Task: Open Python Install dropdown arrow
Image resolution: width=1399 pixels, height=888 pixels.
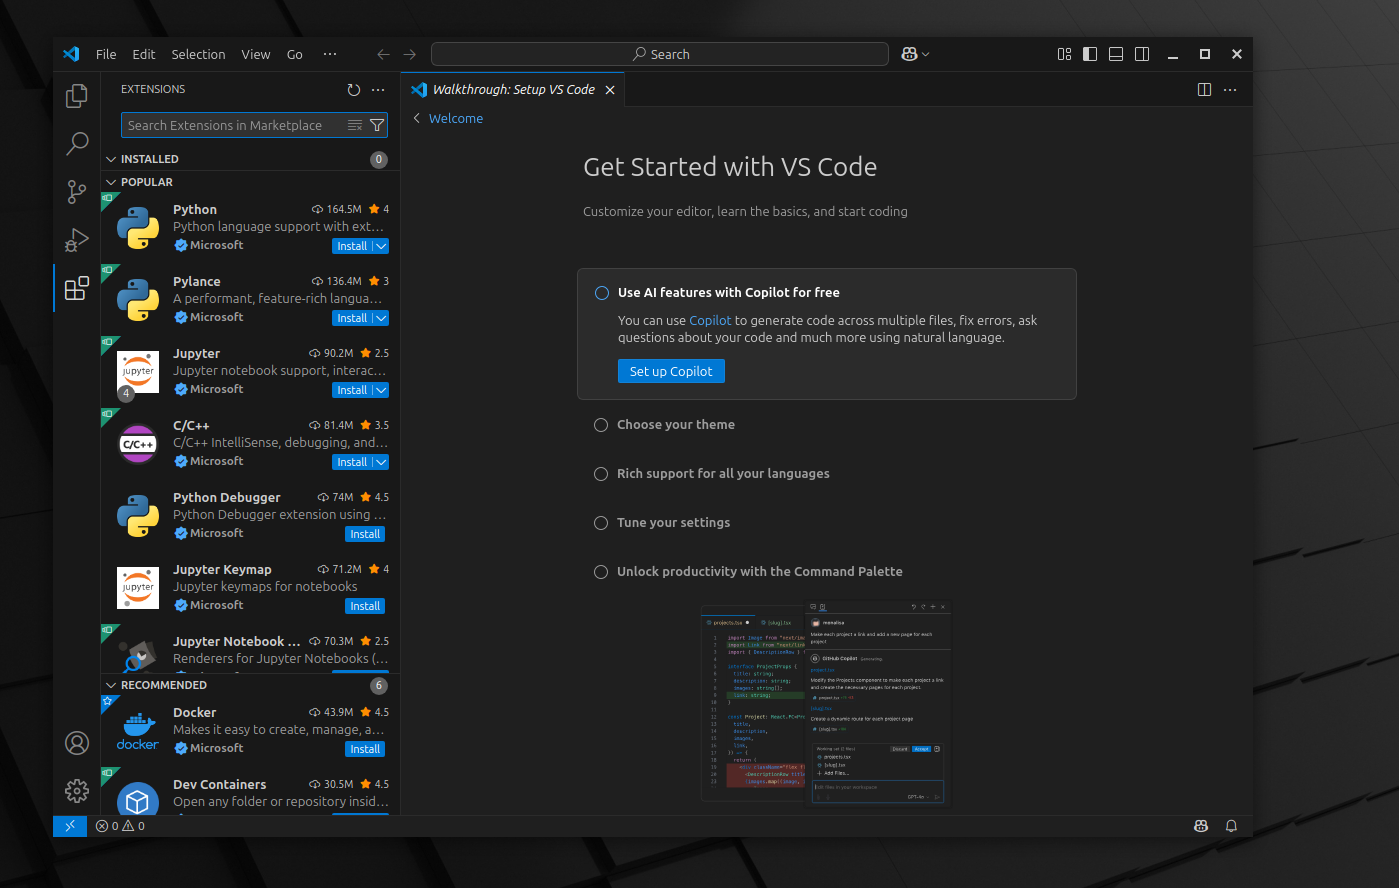Action: (x=381, y=246)
